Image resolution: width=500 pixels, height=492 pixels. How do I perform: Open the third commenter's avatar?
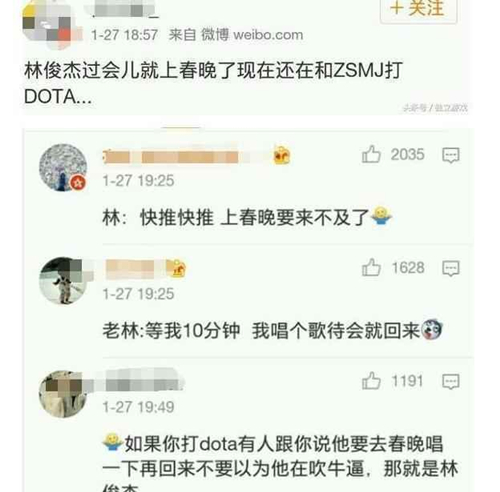click(63, 394)
